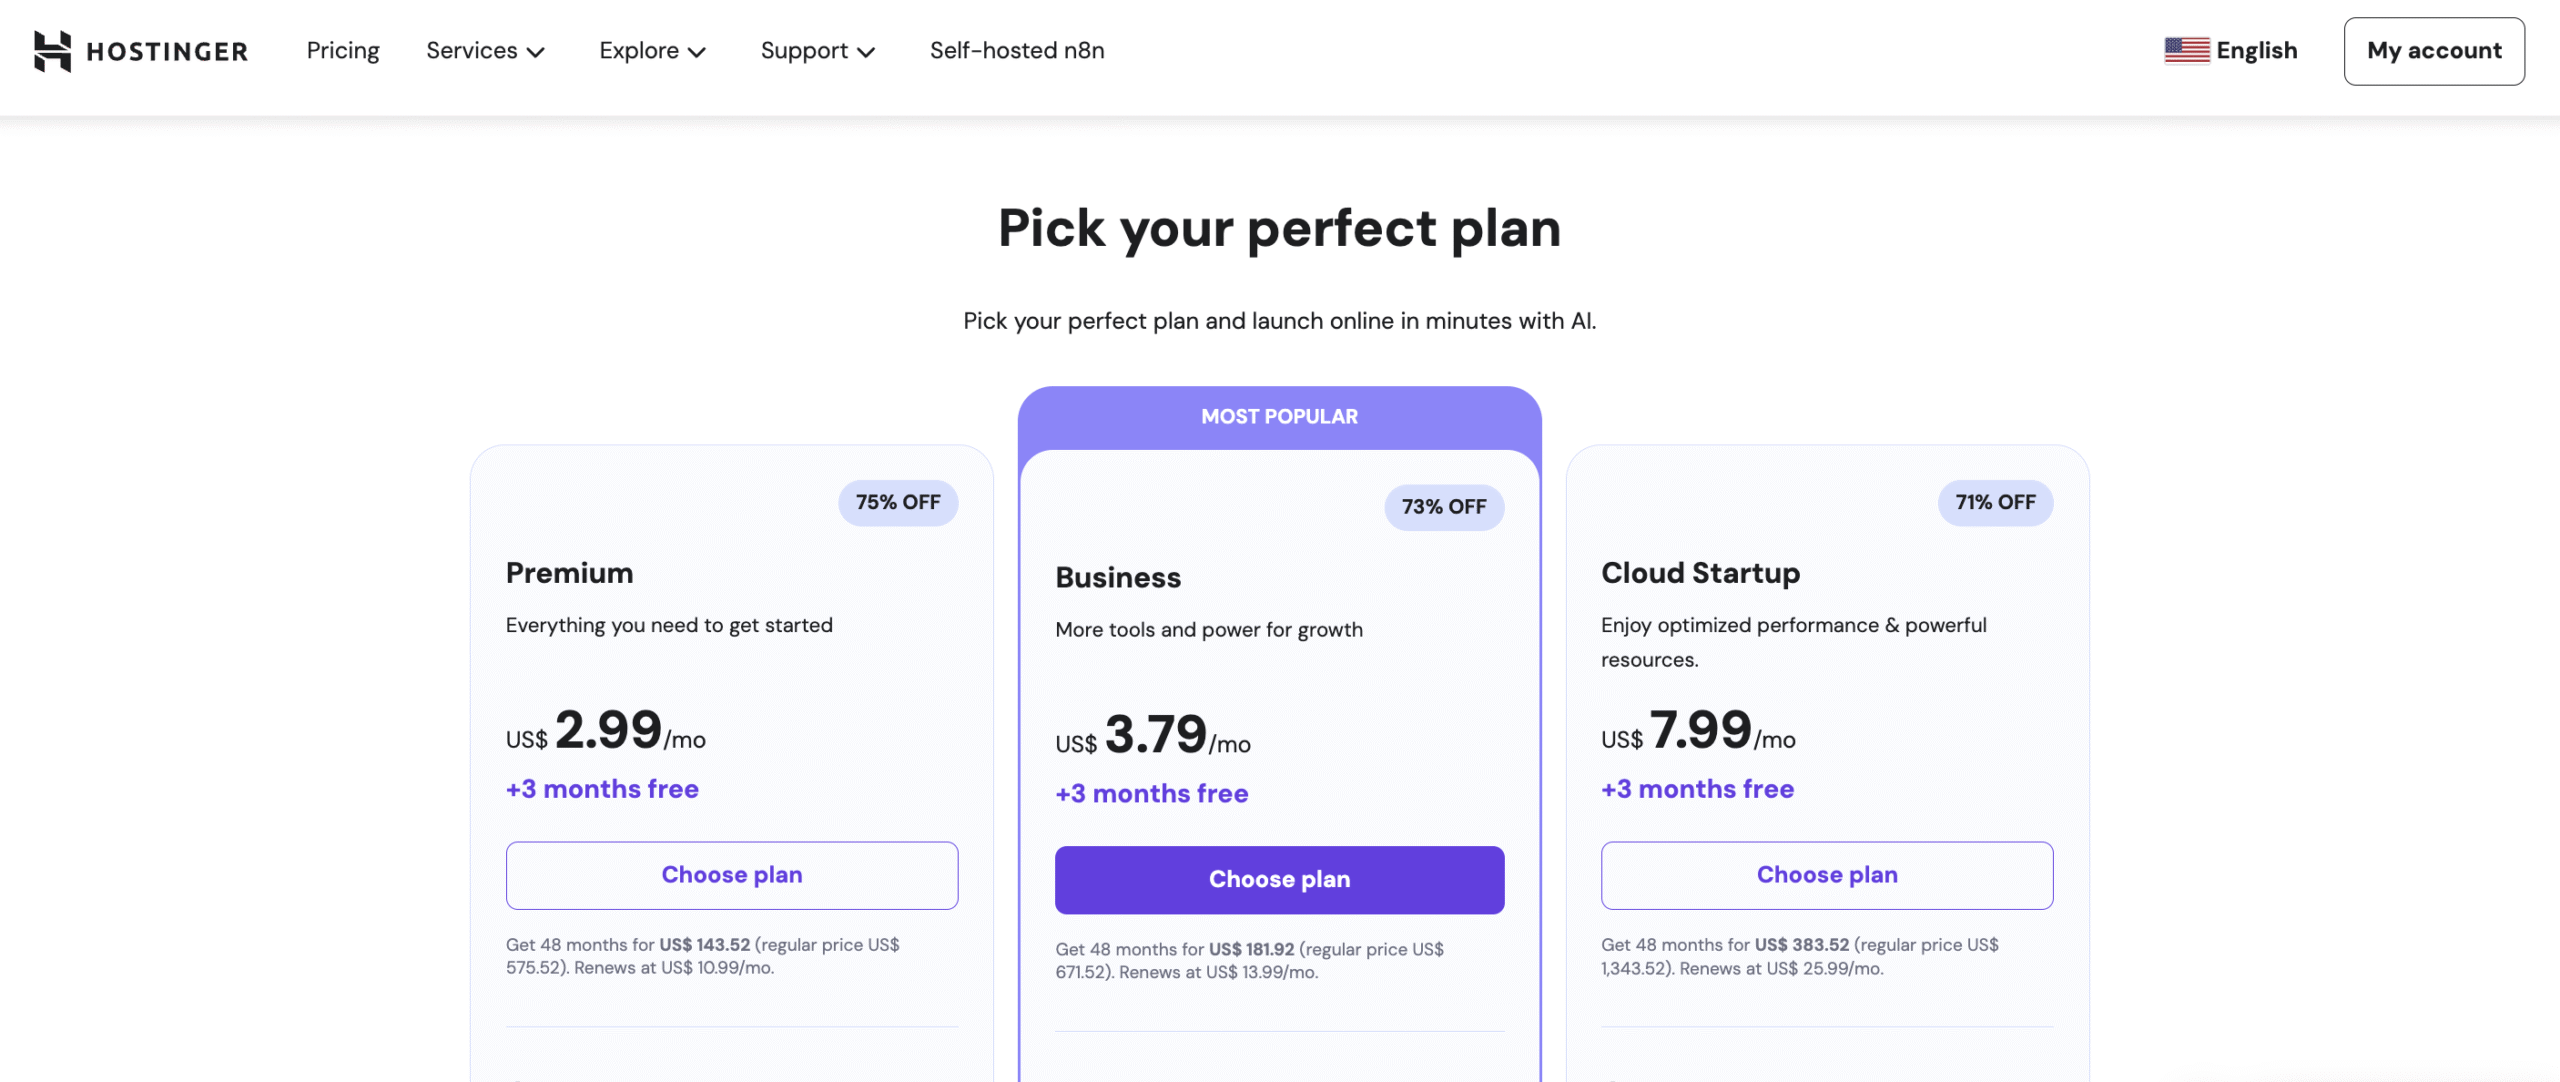Click Choose plan under Cloud Startup
2560x1082 pixels.
[1826, 875]
